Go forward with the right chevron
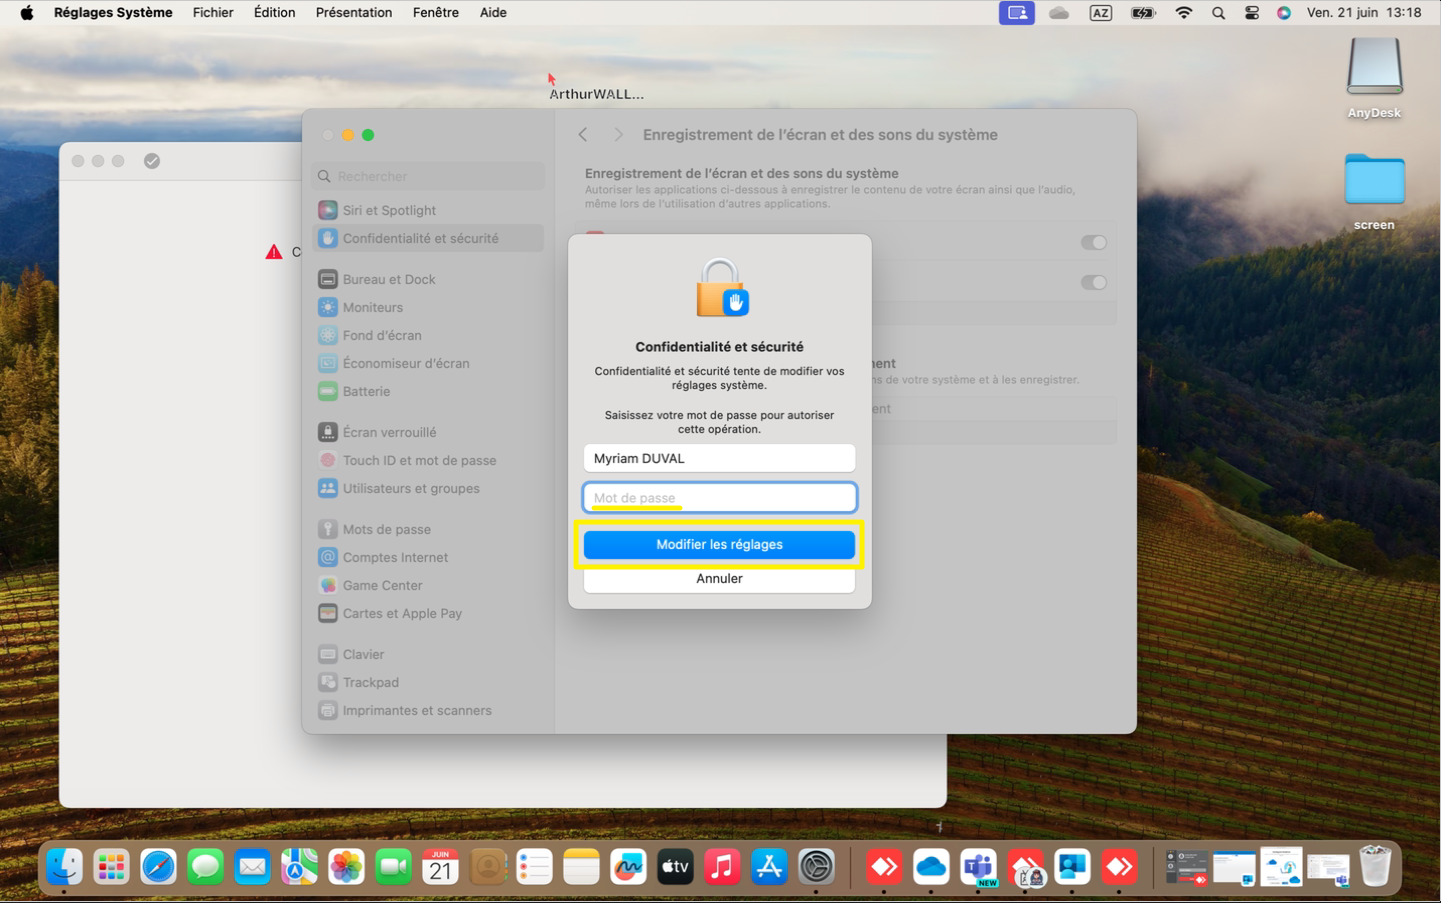The width and height of the screenshot is (1441, 903). point(618,134)
